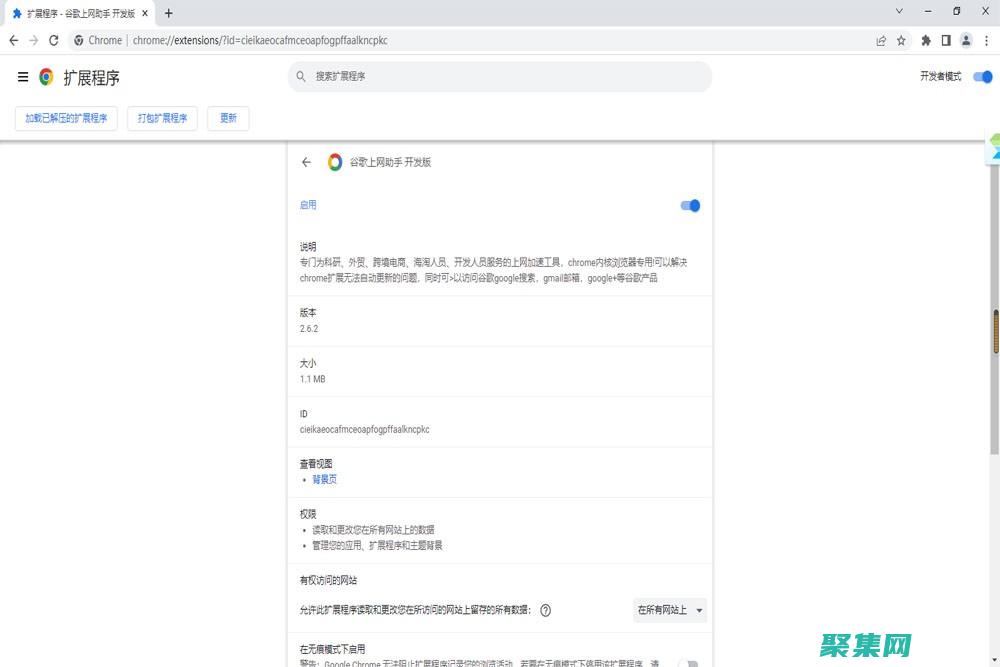Click the Chrome logo beside 扩展程序 heading
Screen dimensions: 1000x667
point(44,77)
